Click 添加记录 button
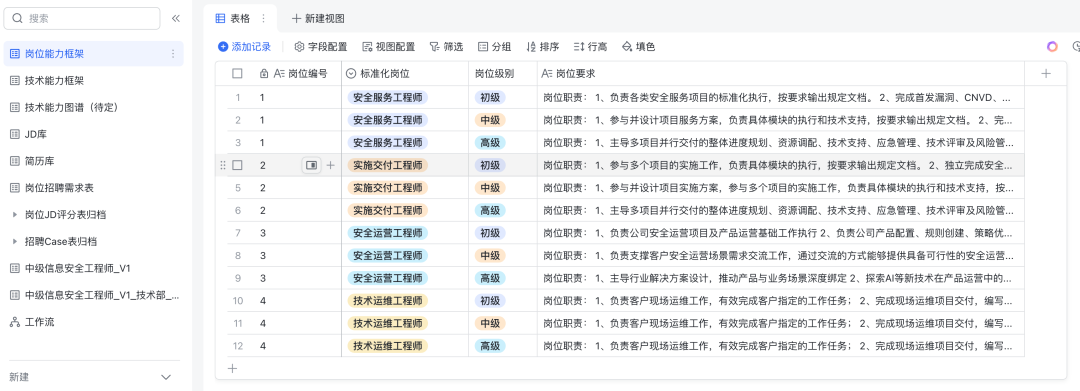1080x391 pixels. click(245, 47)
